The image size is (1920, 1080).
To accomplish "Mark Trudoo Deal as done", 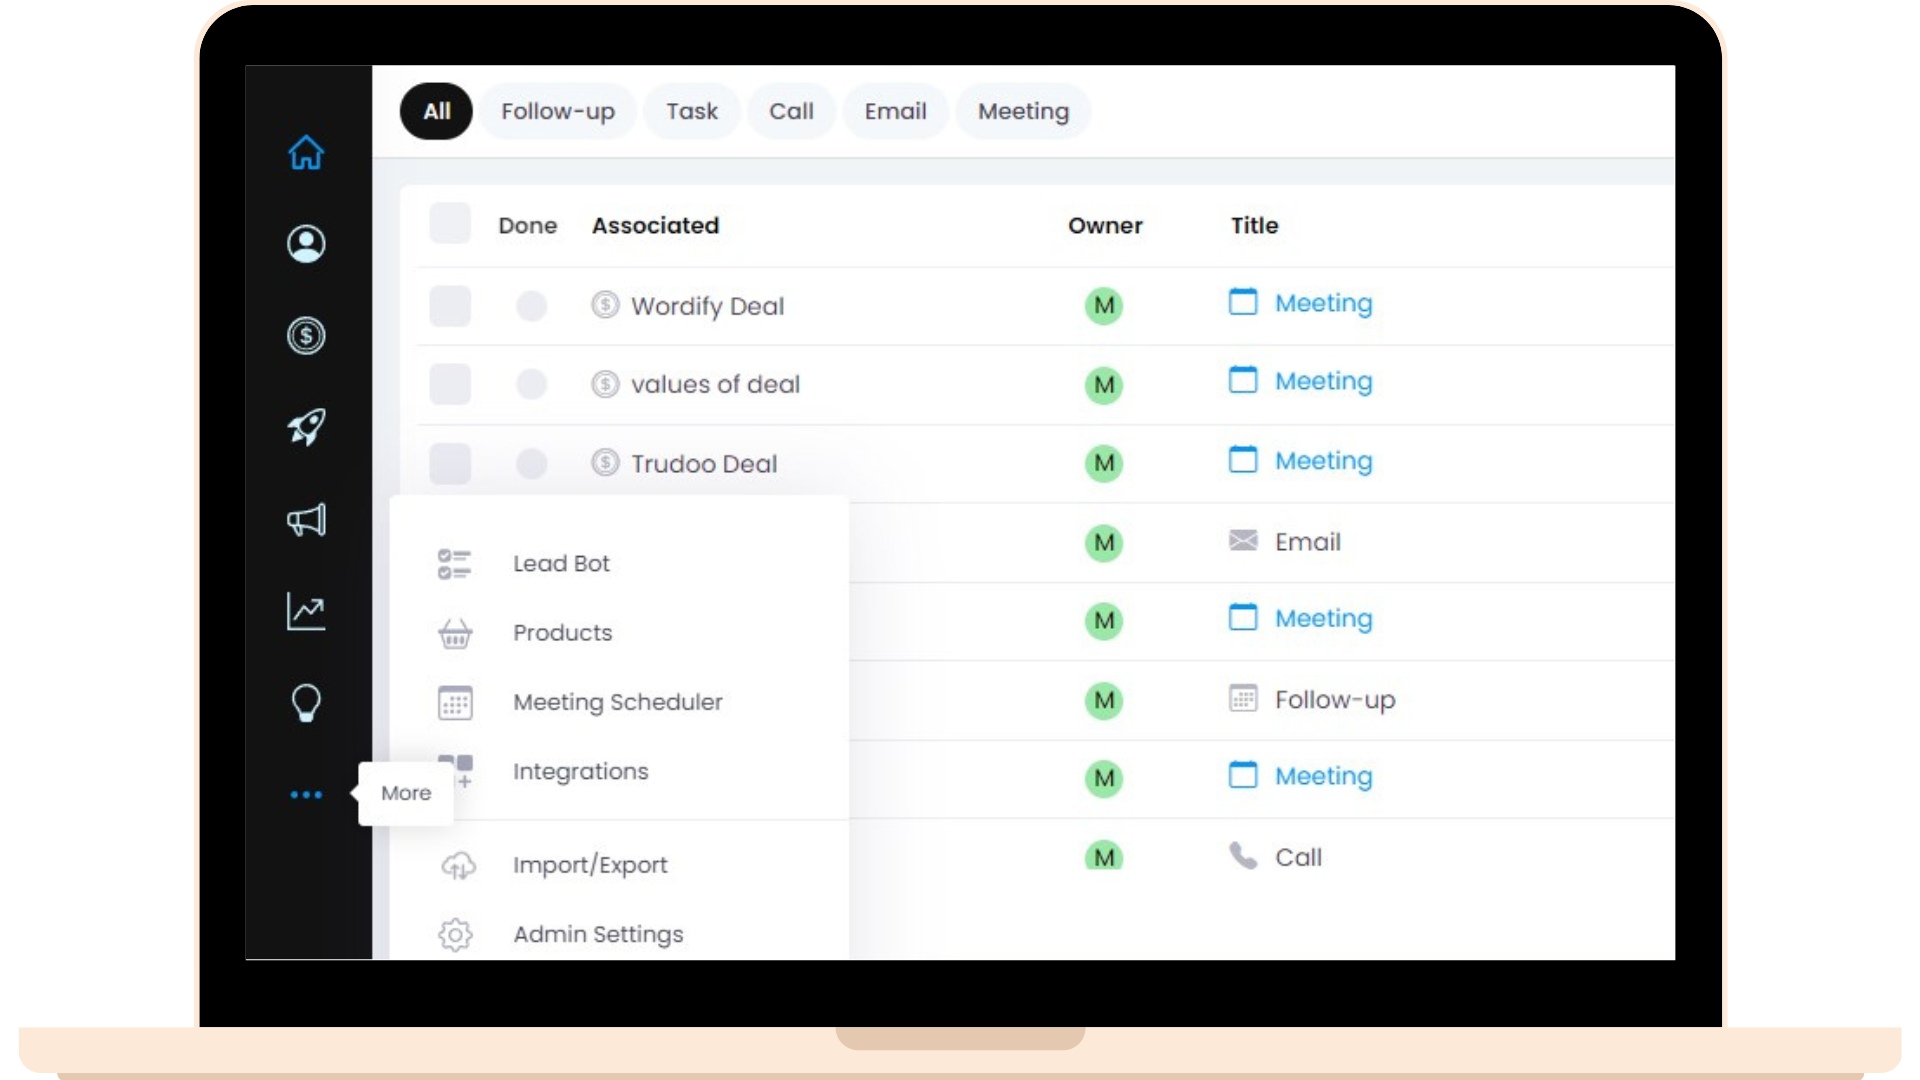I will pos(531,463).
